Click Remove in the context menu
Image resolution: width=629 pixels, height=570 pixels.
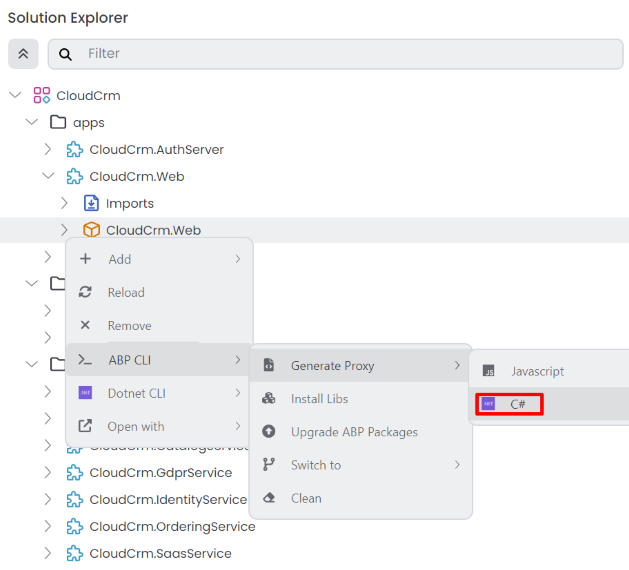[x=130, y=326]
